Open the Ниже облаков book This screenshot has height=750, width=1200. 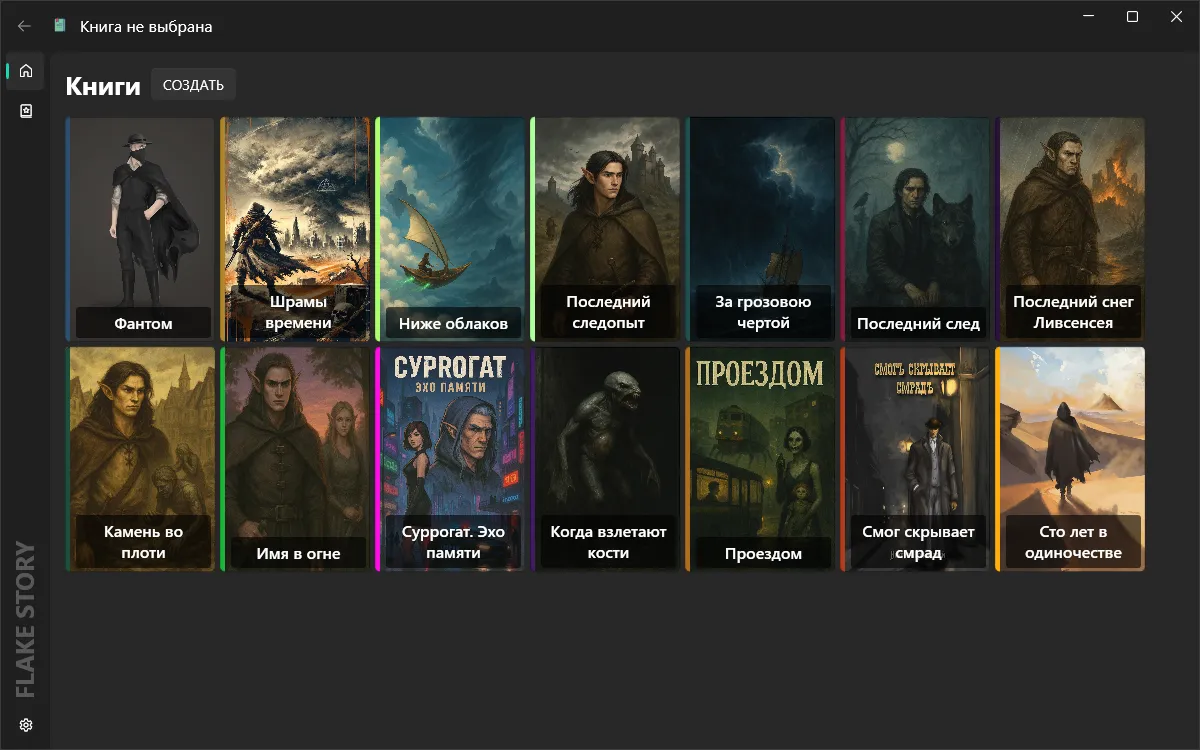[x=451, y=228]
